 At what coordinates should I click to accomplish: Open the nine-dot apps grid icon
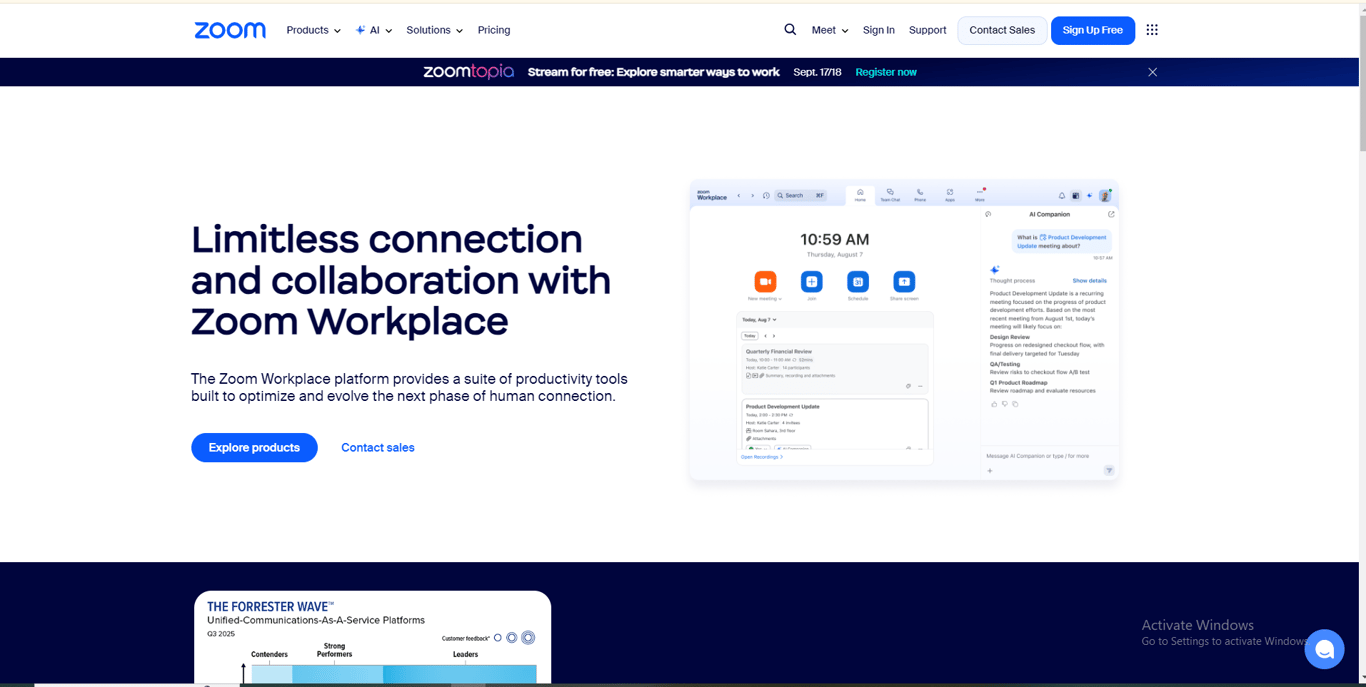[x=1152, y=30]
